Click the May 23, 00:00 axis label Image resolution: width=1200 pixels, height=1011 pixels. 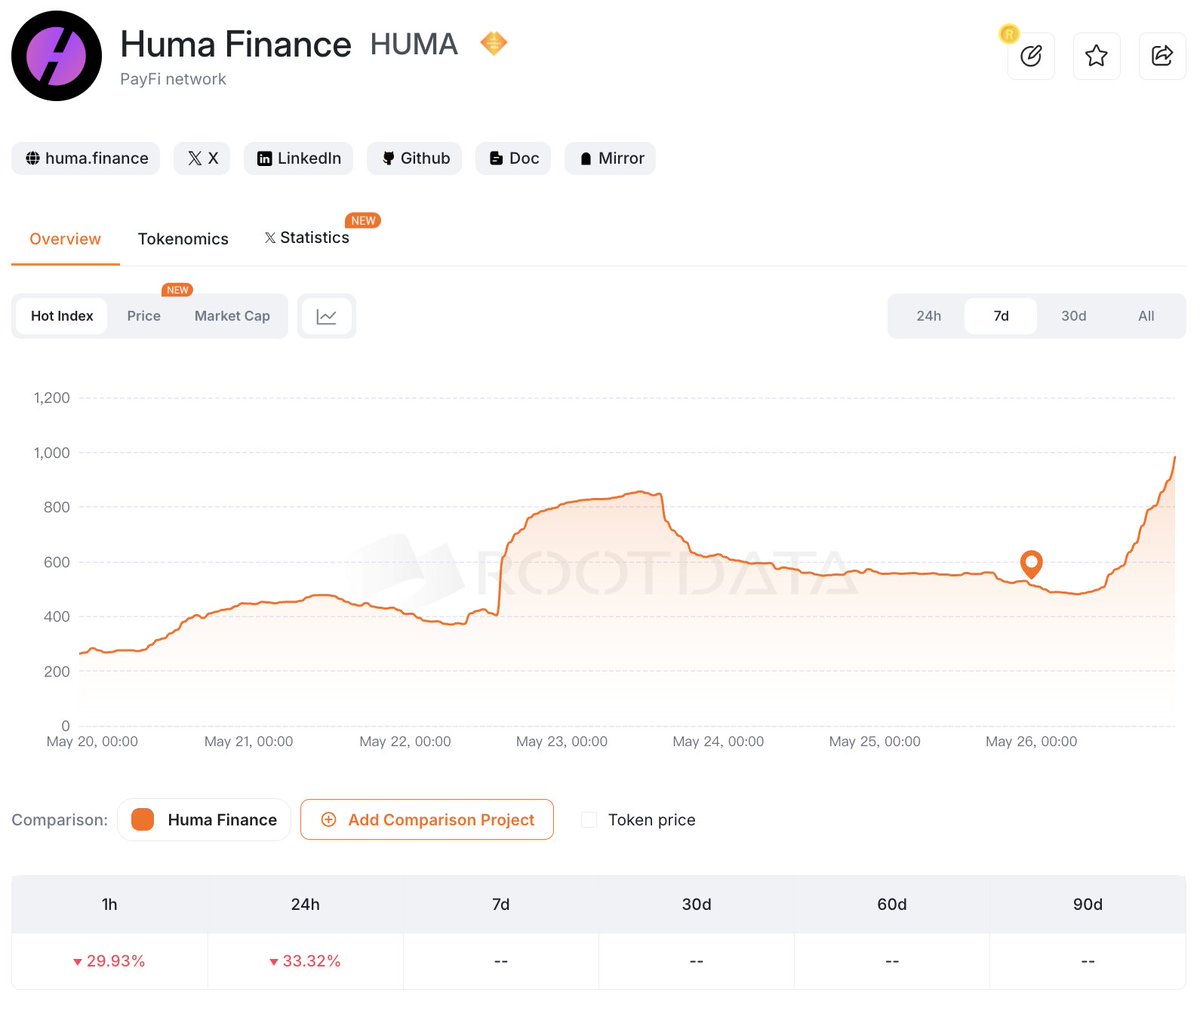[x=562, y=742]
